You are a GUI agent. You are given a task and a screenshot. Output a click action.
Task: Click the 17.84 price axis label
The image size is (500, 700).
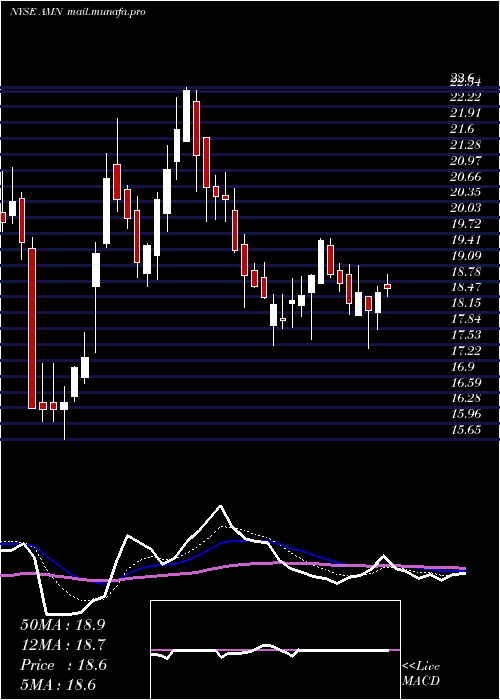(x=465, y=319)
